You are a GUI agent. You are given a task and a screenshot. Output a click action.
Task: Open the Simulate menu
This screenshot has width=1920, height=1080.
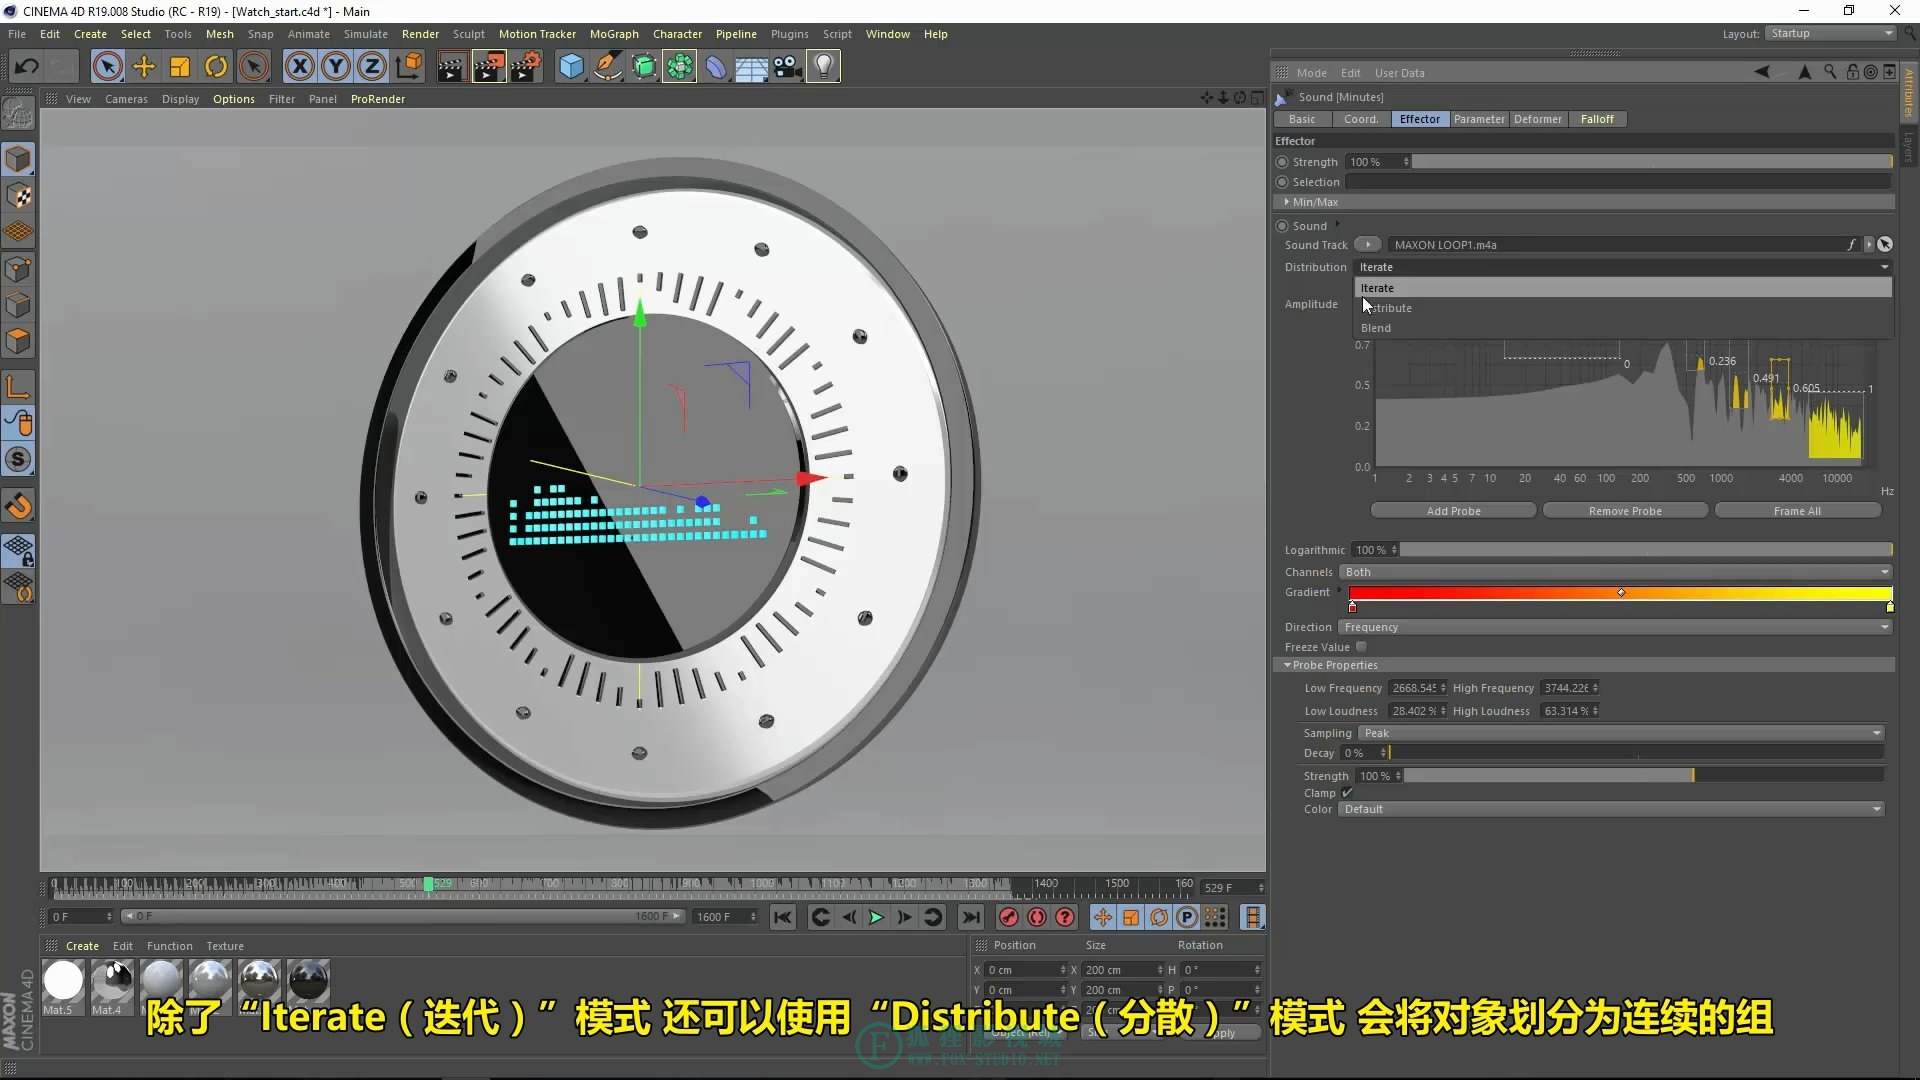pyautogui.click(x=365, y=34)
